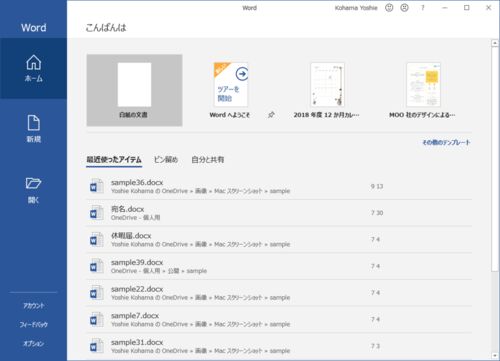Pin the Word へようこそ template
500x361 pixels.
click(271, 115)
